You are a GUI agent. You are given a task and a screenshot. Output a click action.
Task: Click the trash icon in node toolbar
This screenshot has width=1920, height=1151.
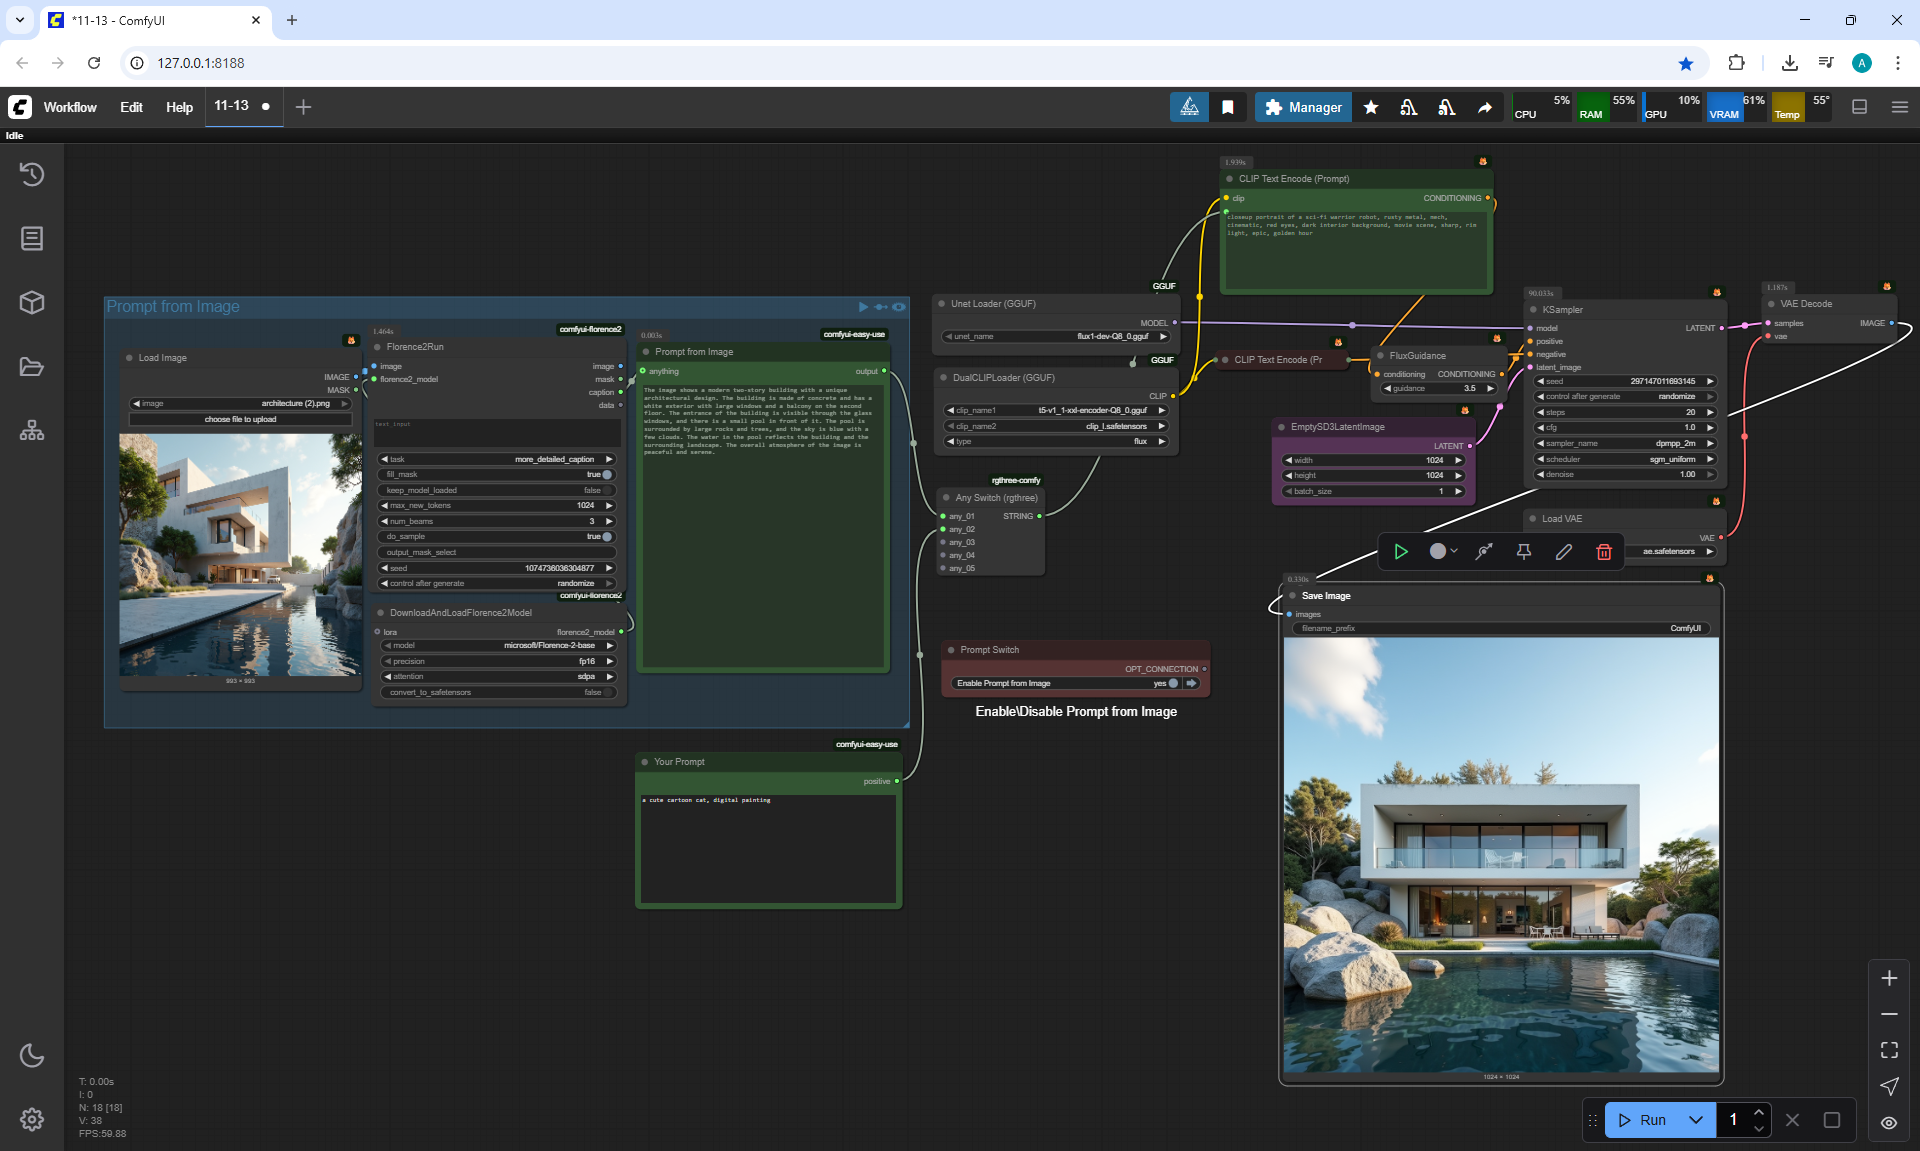coord(1603,551)
